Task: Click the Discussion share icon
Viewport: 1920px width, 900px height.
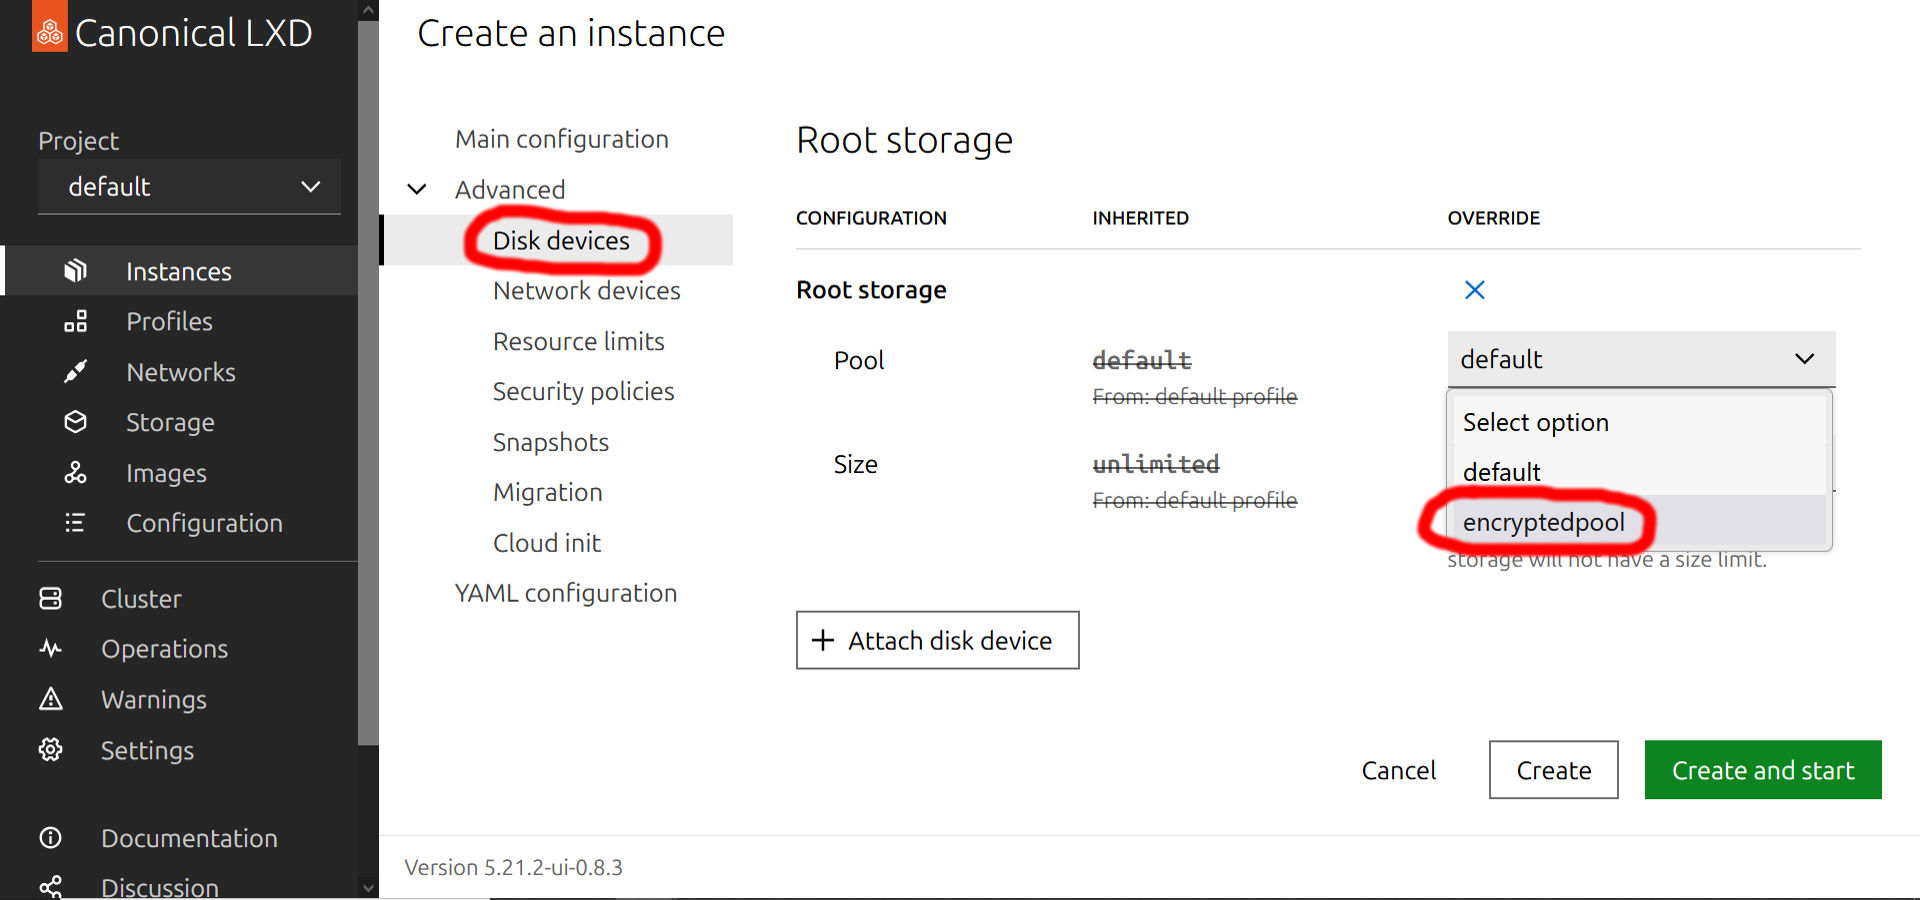Action: coord(50,887)
